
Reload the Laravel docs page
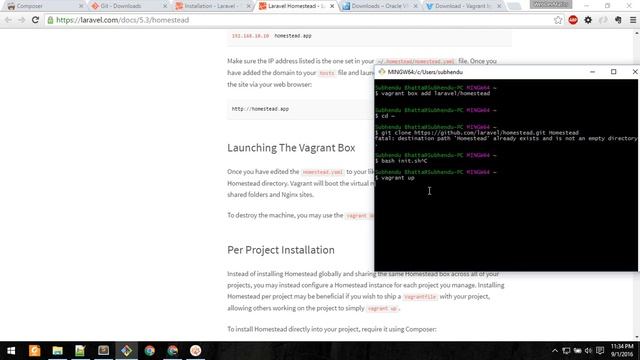click(x=36, y=20)
